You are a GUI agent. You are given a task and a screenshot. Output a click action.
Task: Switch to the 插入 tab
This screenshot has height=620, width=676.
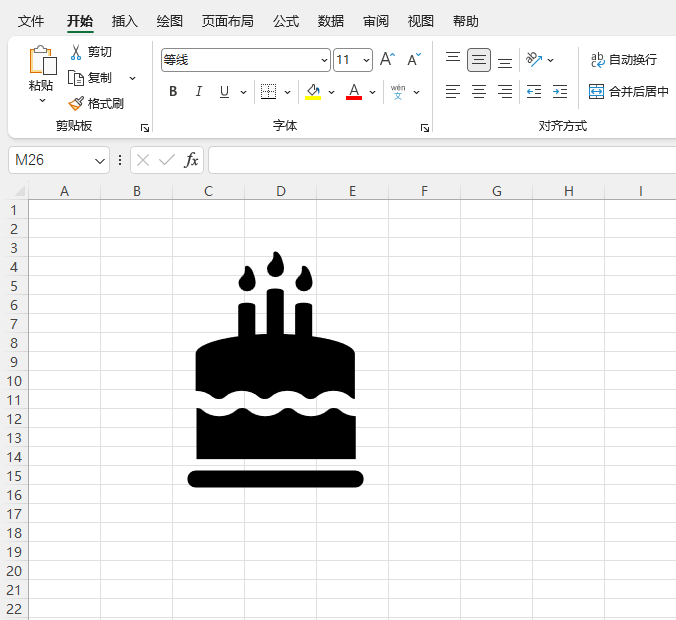point(125,21)
